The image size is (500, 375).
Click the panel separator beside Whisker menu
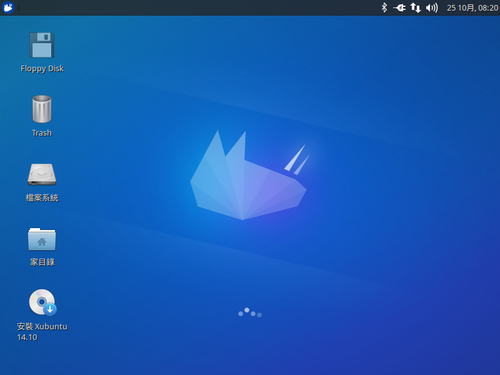pyautogui.click(x=19, y=8)
